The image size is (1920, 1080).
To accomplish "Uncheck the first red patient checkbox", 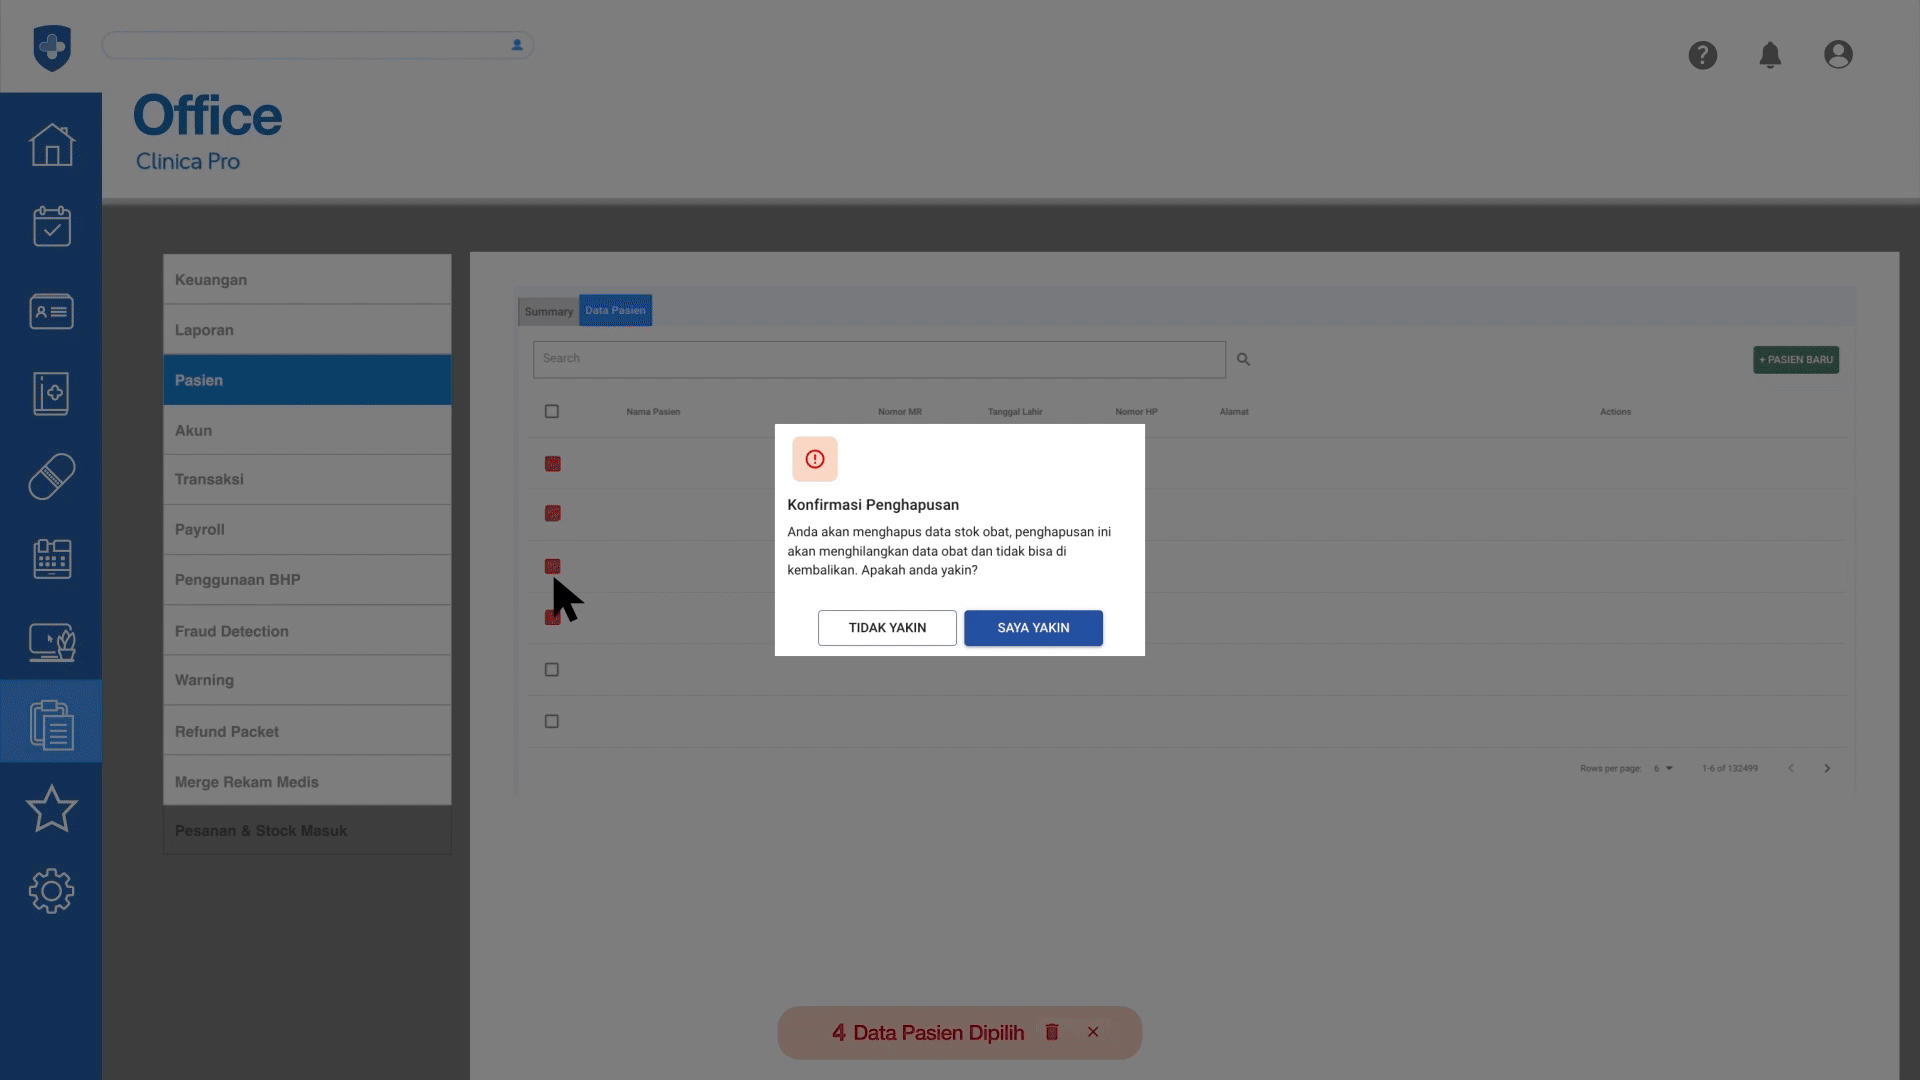I will (x=552, y=463).
